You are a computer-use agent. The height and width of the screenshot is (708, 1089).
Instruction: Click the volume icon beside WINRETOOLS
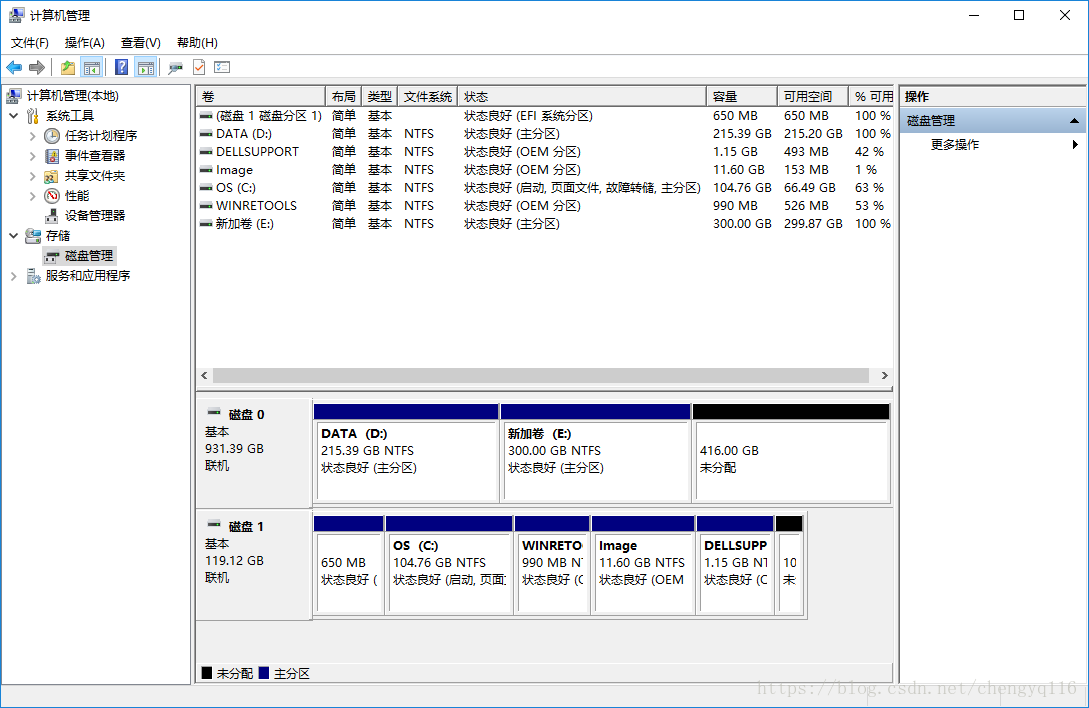click(206, 206)
